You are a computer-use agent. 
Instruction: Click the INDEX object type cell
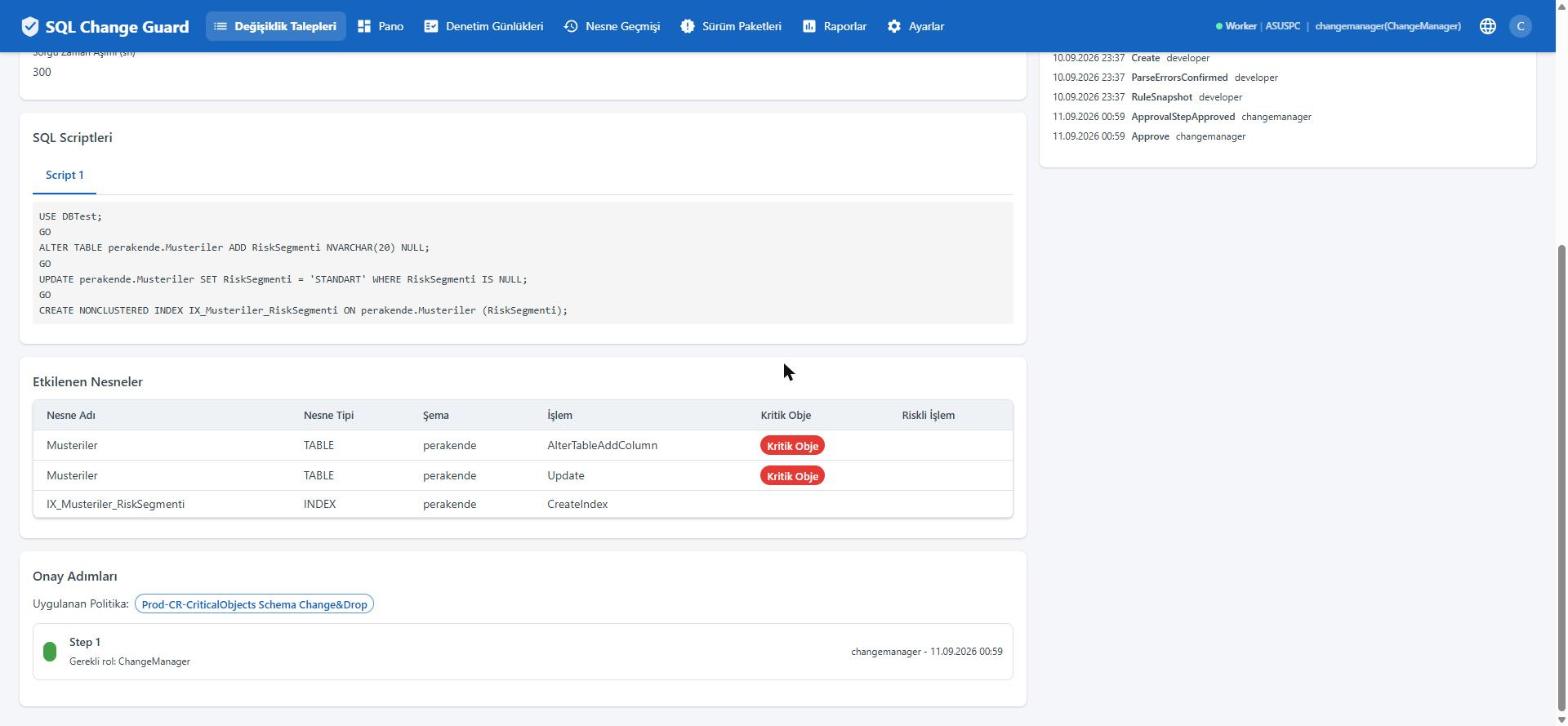point(320,504)
